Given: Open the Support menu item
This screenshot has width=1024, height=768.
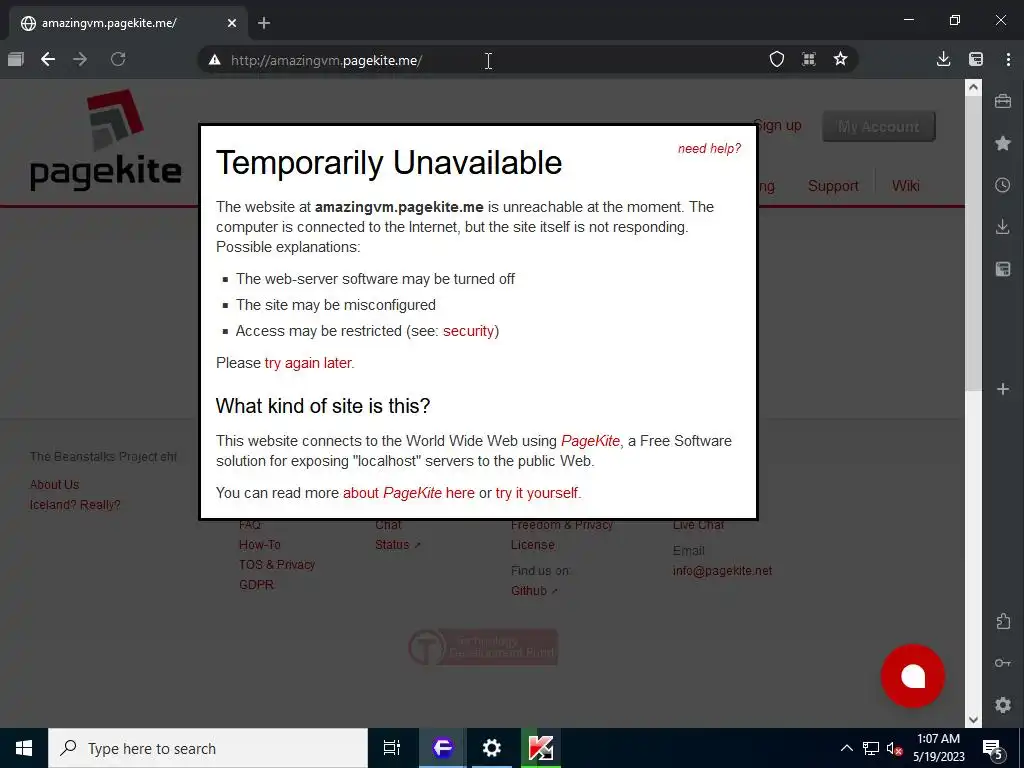Looking at the screenshot, I should tap(833, 186).
